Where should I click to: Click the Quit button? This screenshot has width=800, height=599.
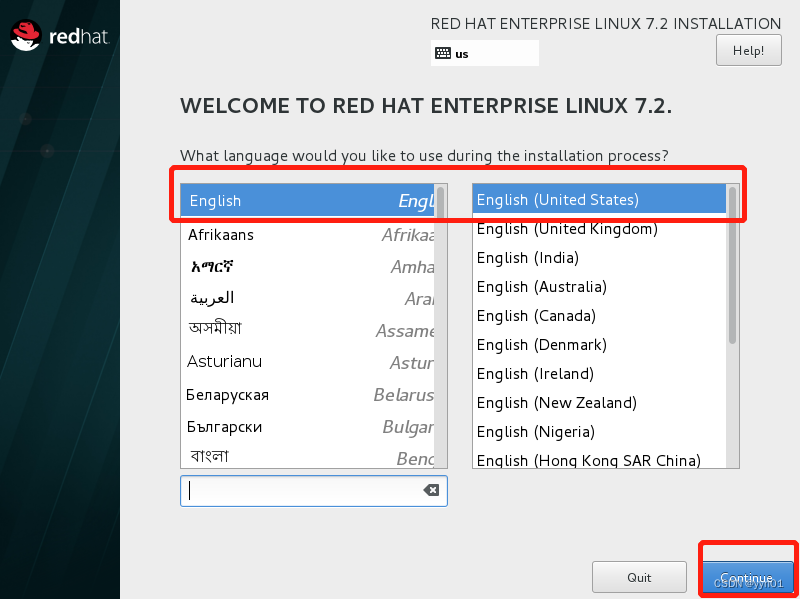pos(639,577)
